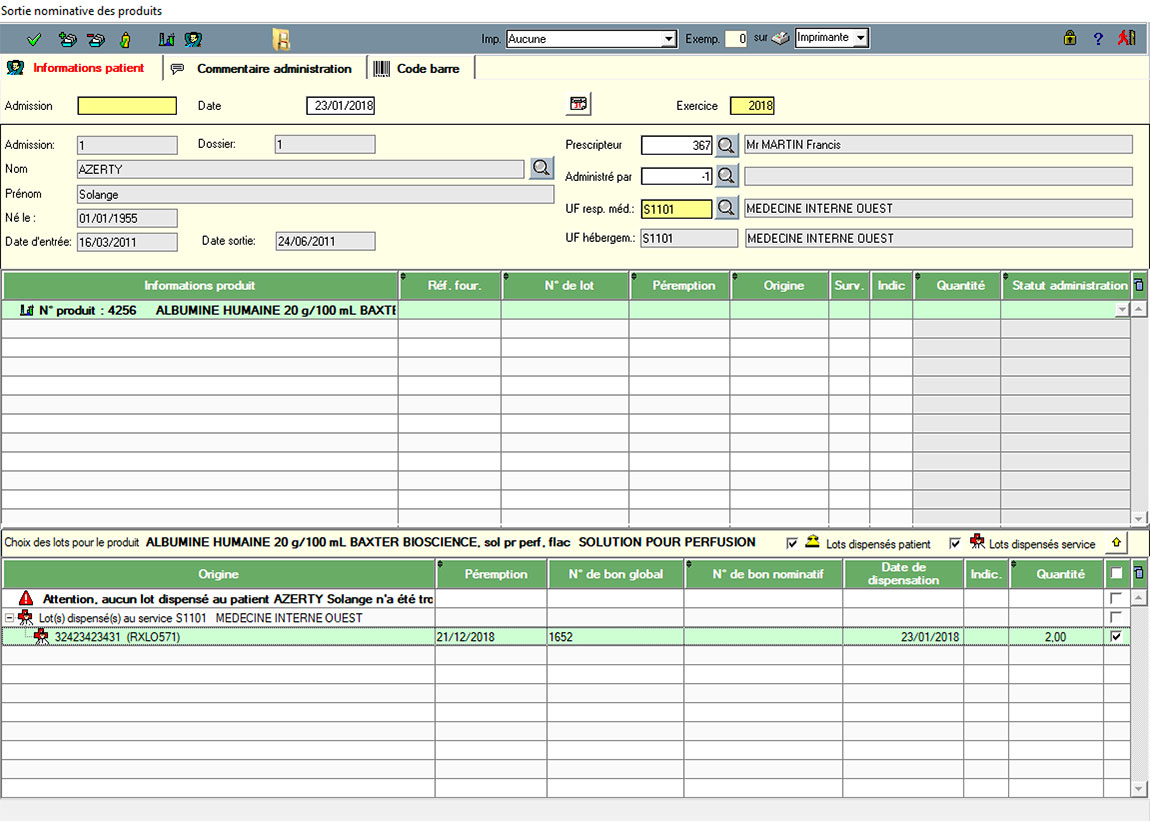
Task: Click the magnifier next to Prescripteur field
Action: (727, 145)
